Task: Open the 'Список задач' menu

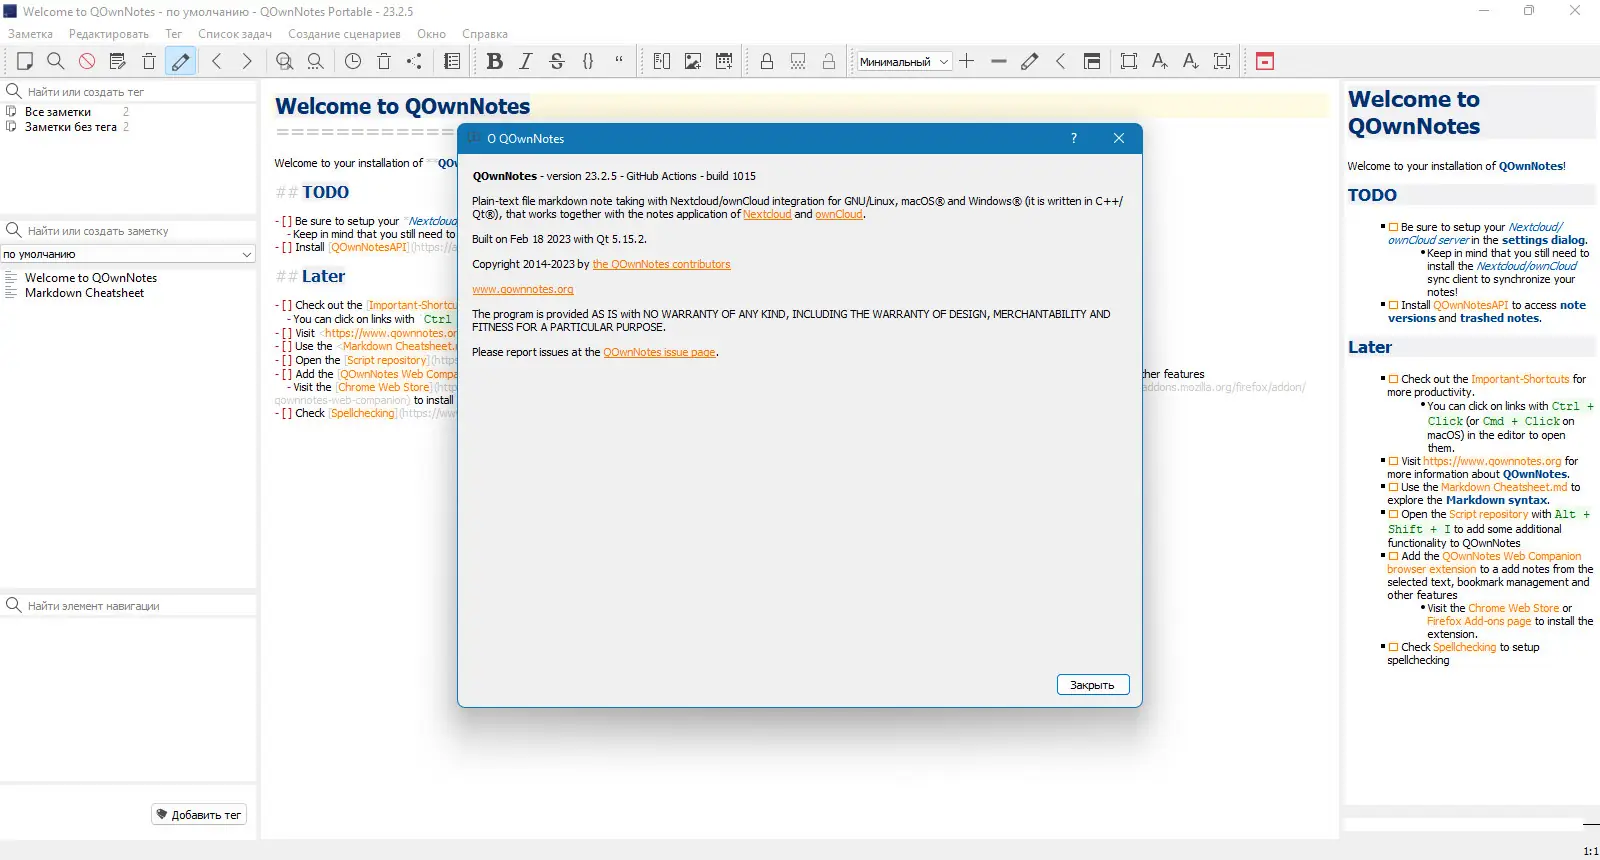Action: (x=235, y=34)
